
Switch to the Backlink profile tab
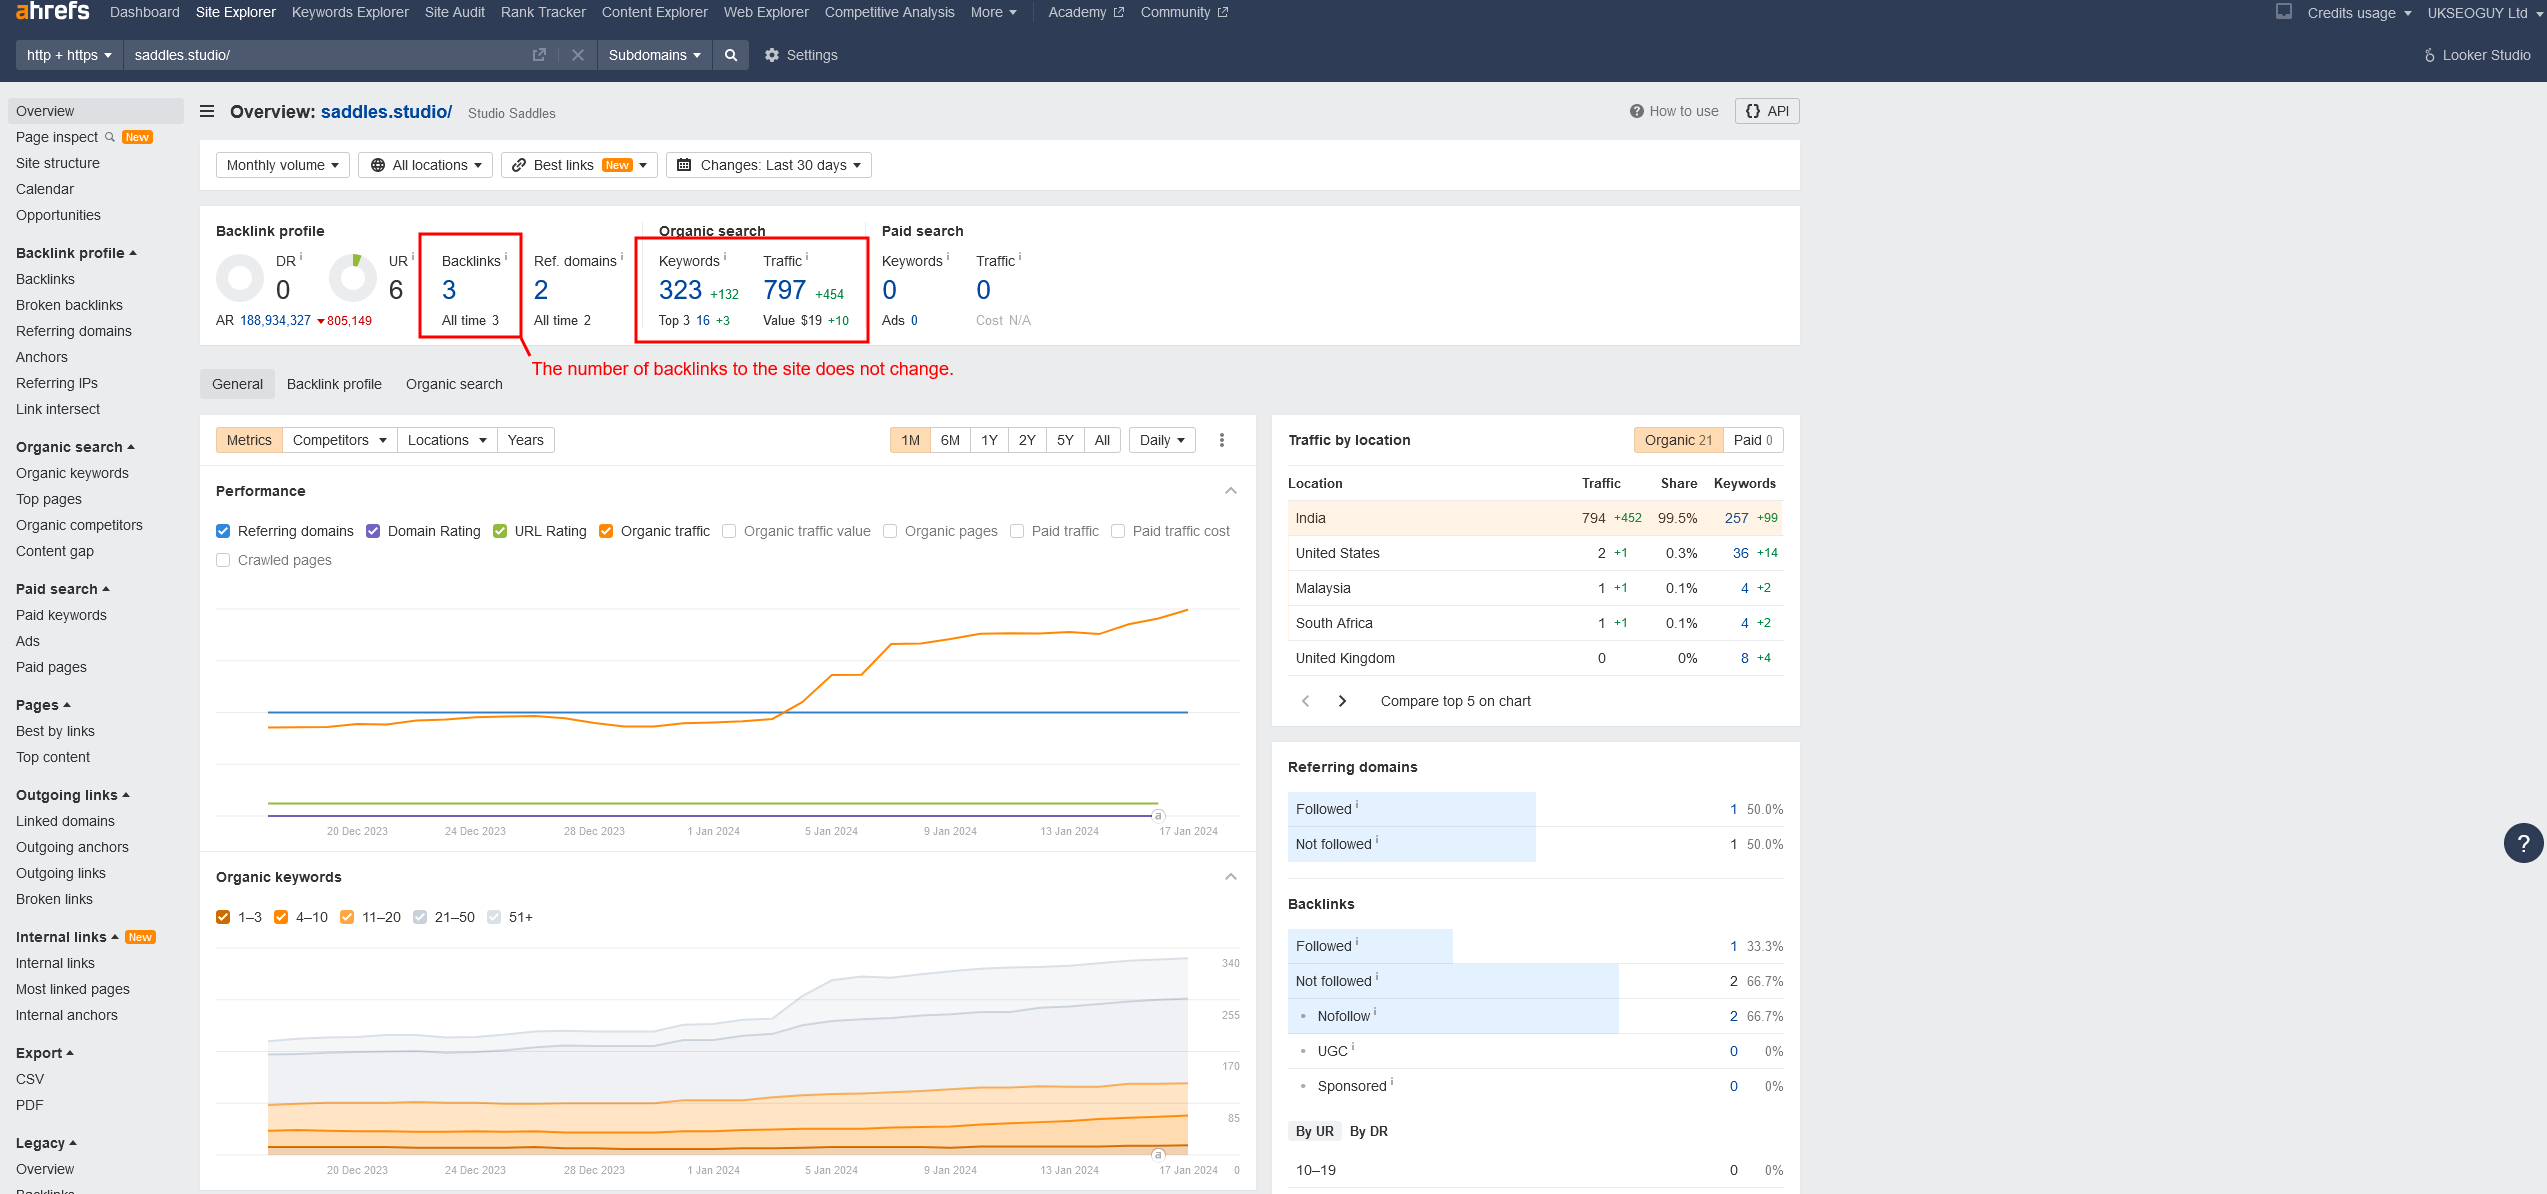coord(334,384)
